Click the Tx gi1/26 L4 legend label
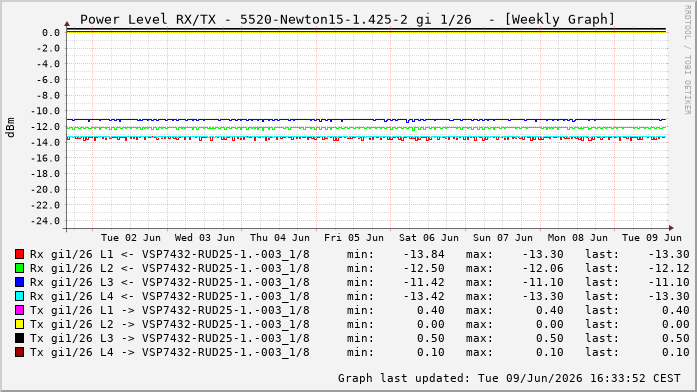This screenshot has height=392, width=697. [x=169, y=352]
